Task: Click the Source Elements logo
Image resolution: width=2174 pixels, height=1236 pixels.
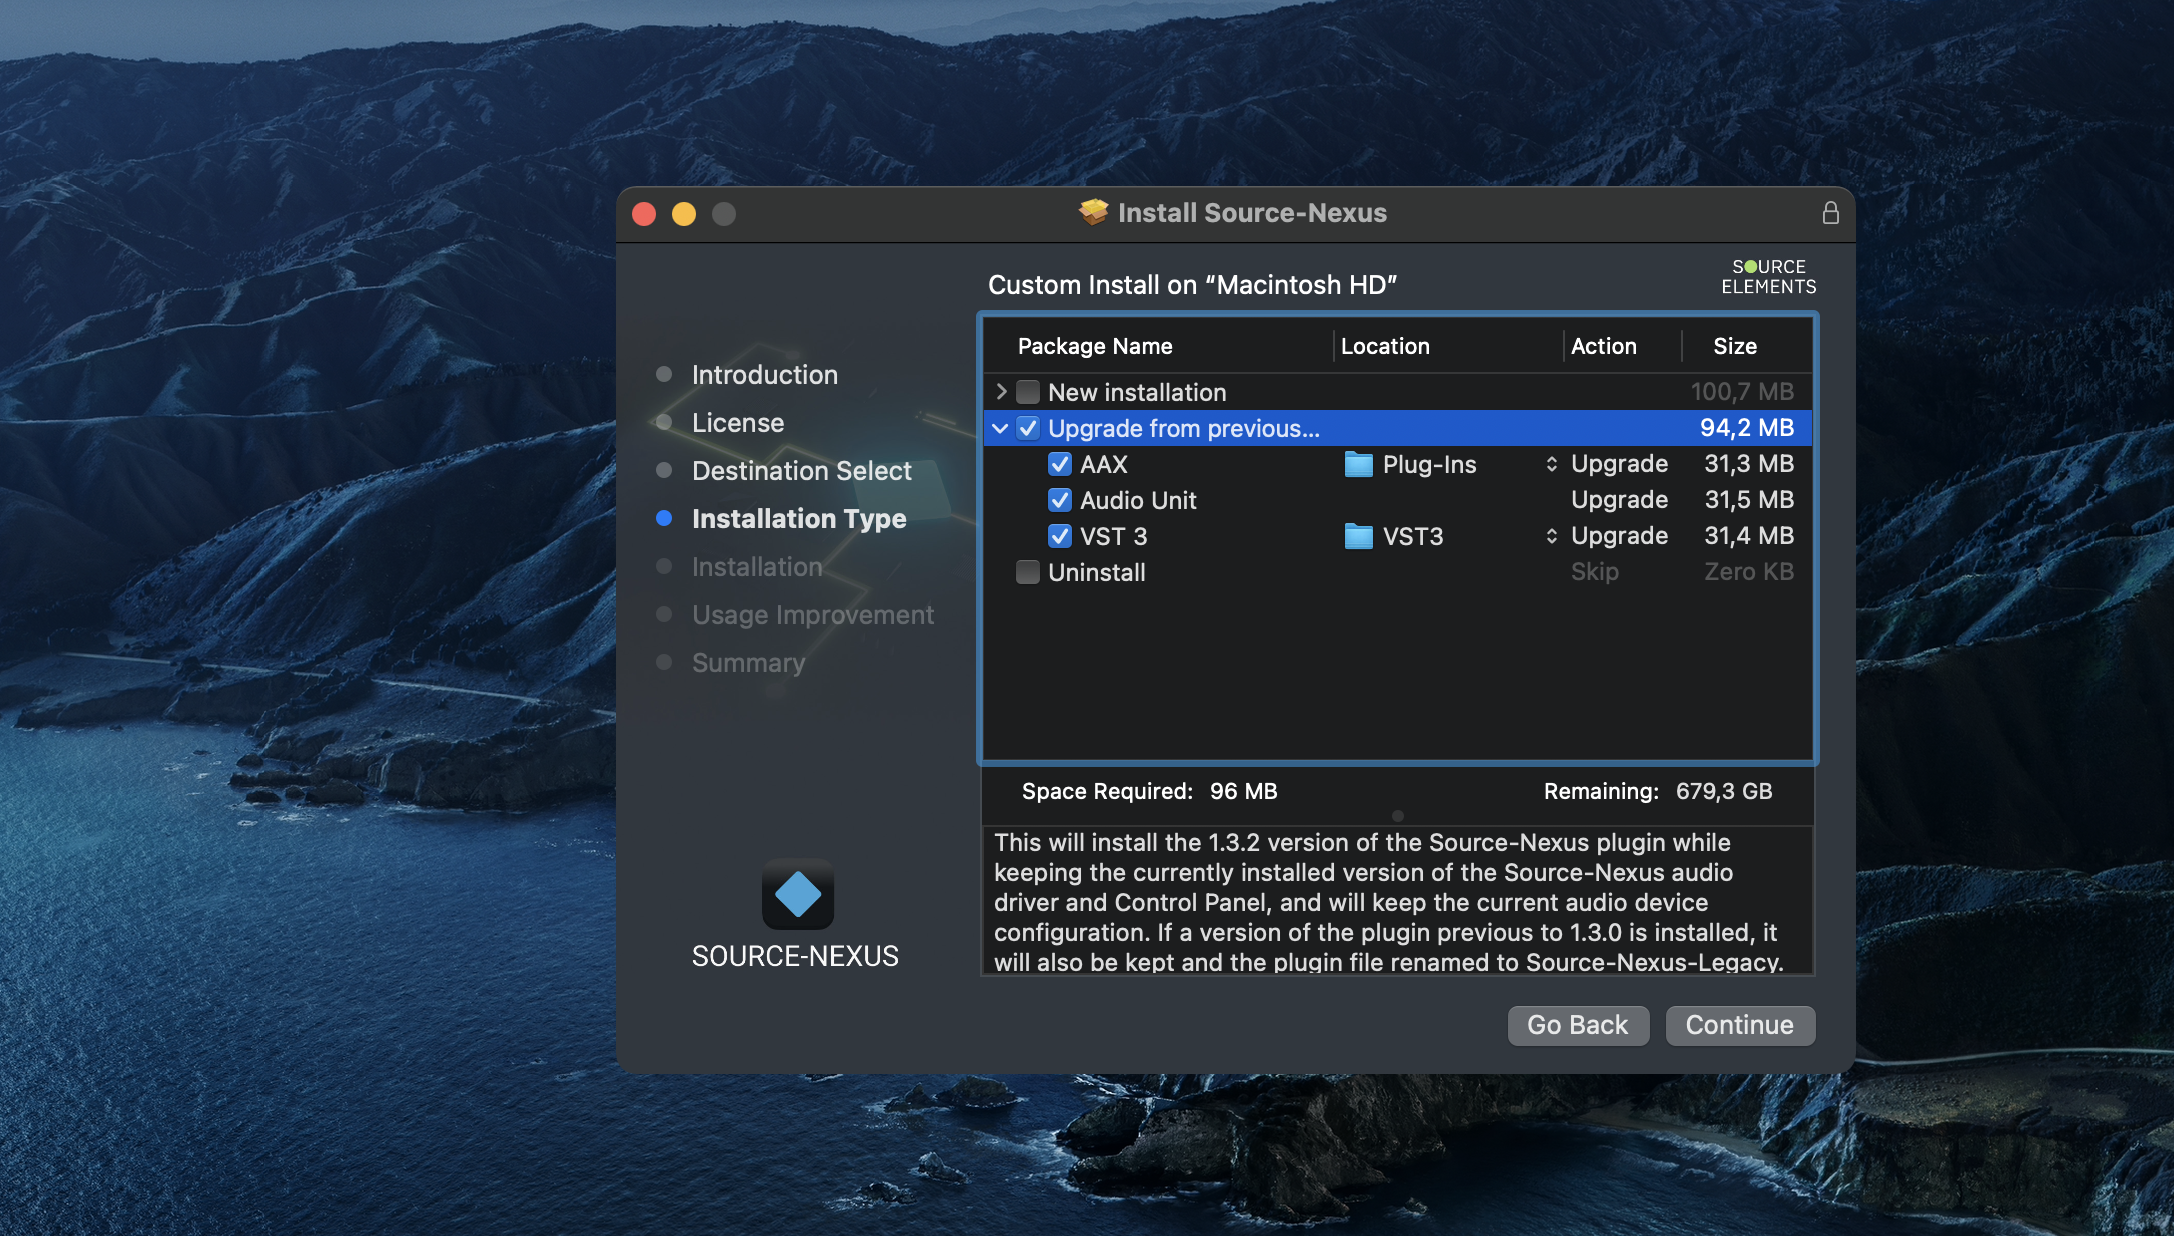Action: (x=1768, y=277)
